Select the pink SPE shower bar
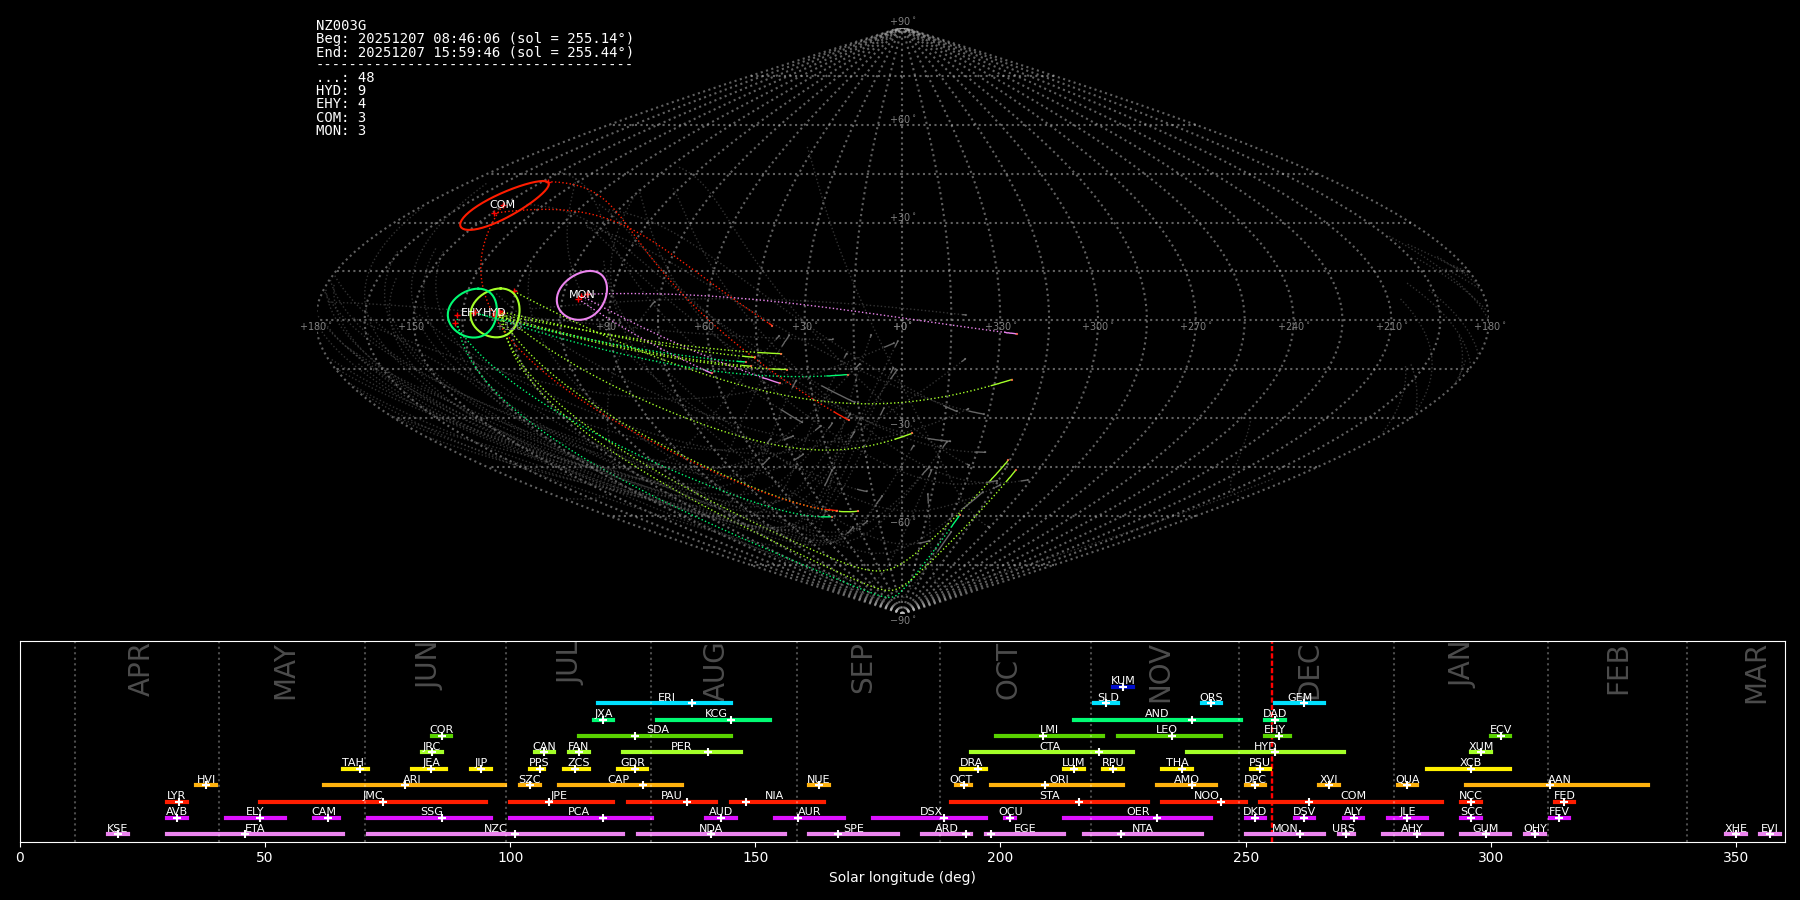This screenshot has height=900, width=1800. coord(853,834)
